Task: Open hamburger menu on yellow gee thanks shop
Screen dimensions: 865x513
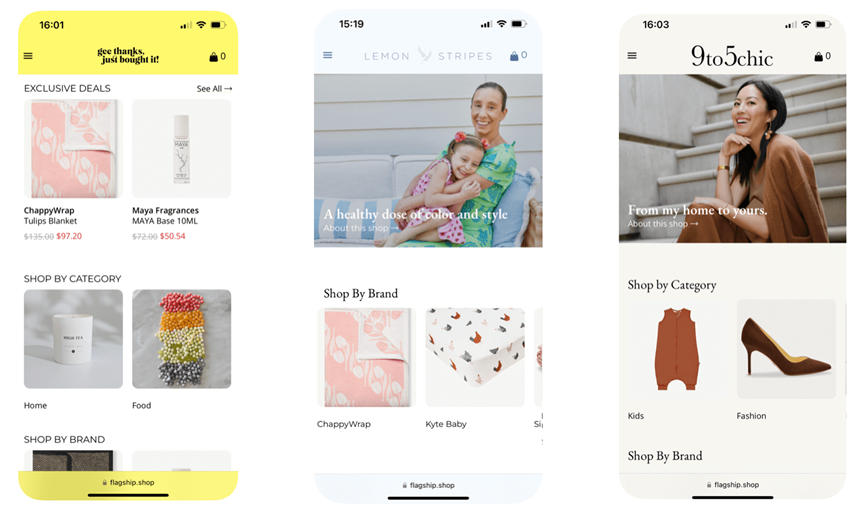Action: coord(28,56)
